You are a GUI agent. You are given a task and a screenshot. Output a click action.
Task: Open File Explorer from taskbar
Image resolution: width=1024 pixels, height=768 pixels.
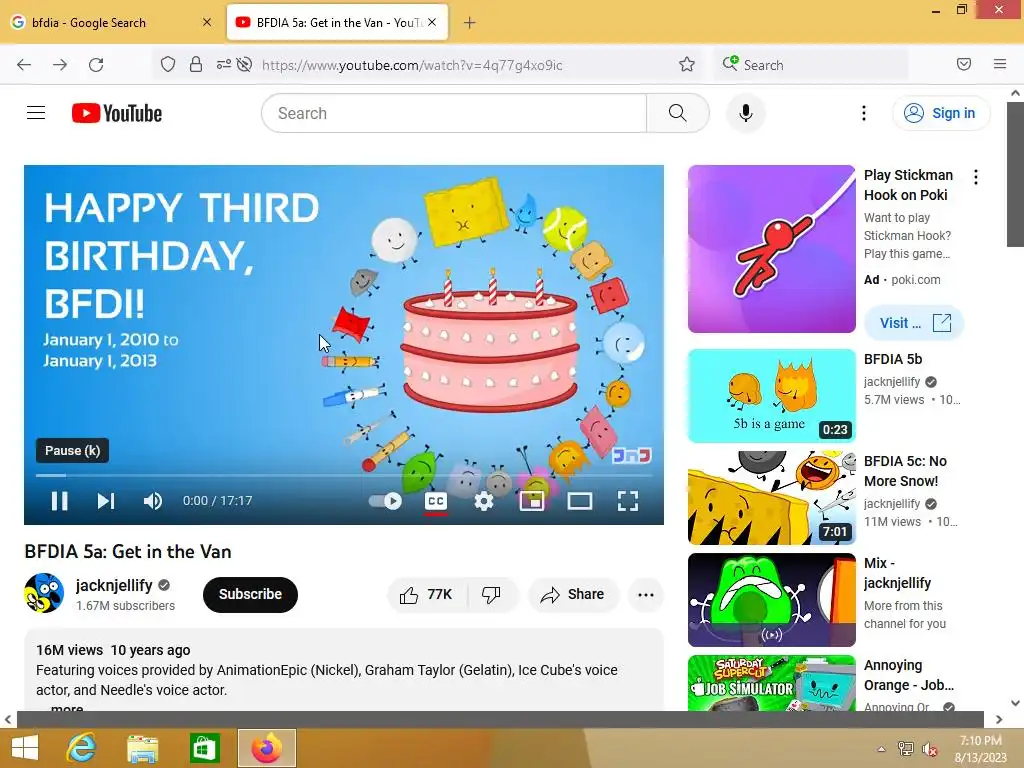[142, 748]
